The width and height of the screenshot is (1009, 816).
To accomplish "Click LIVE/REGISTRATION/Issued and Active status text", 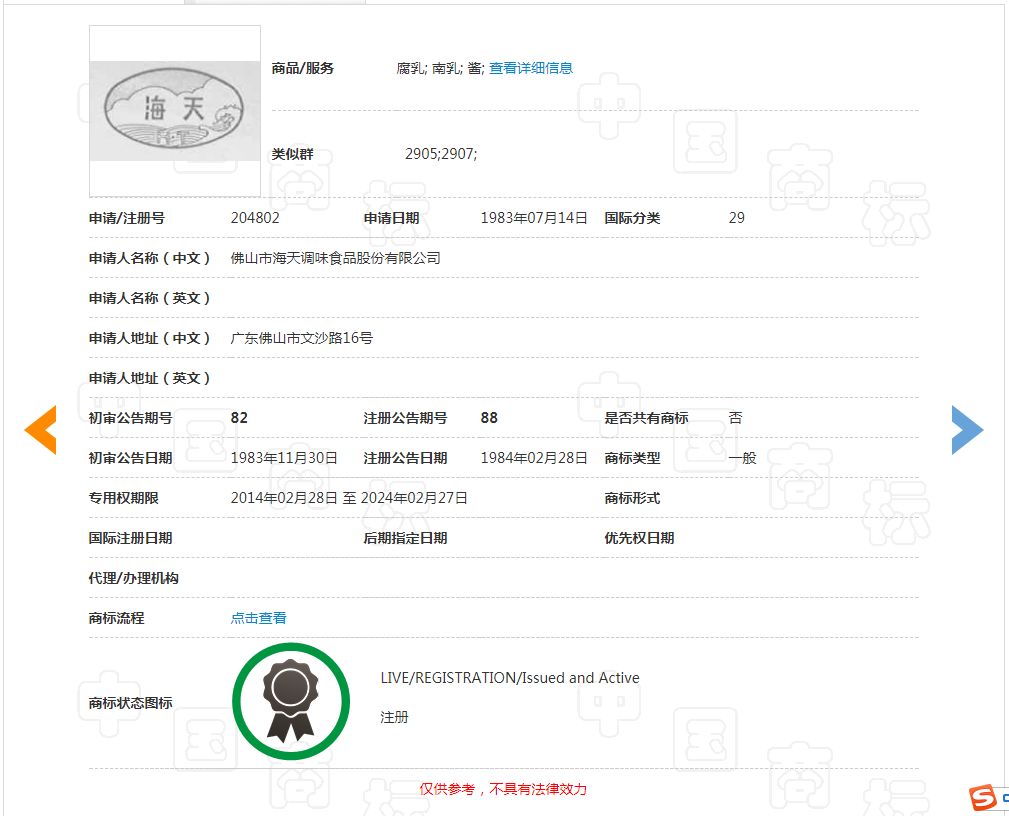I will pos(510,678).
